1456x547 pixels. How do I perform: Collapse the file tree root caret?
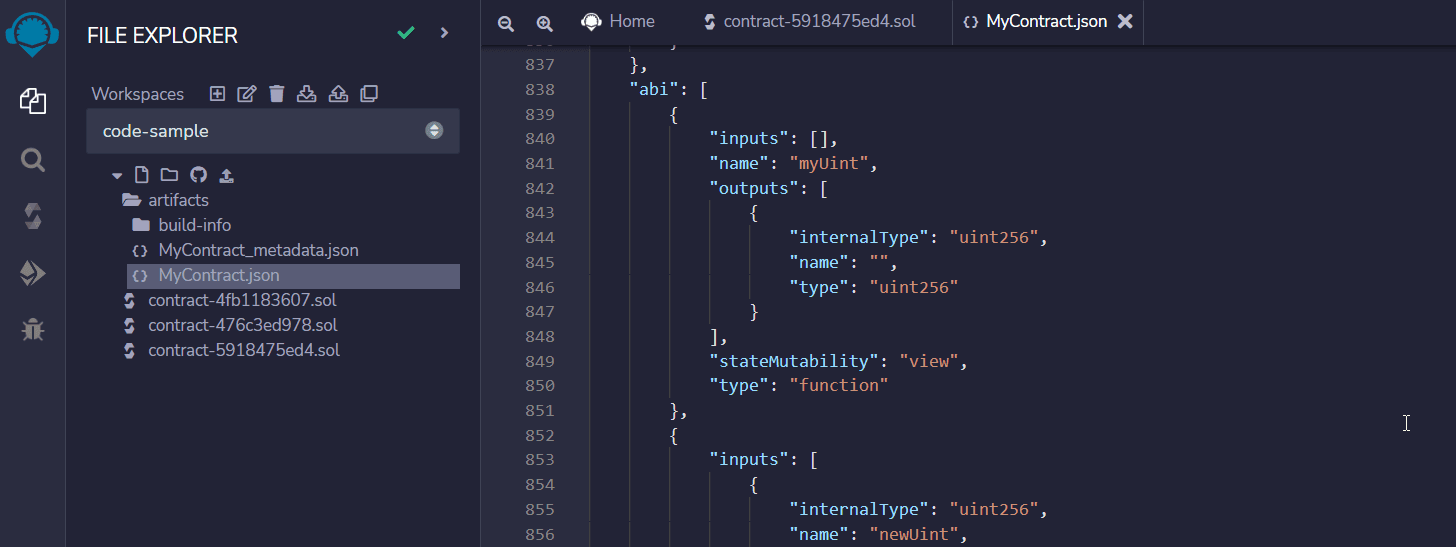(117, 175)
